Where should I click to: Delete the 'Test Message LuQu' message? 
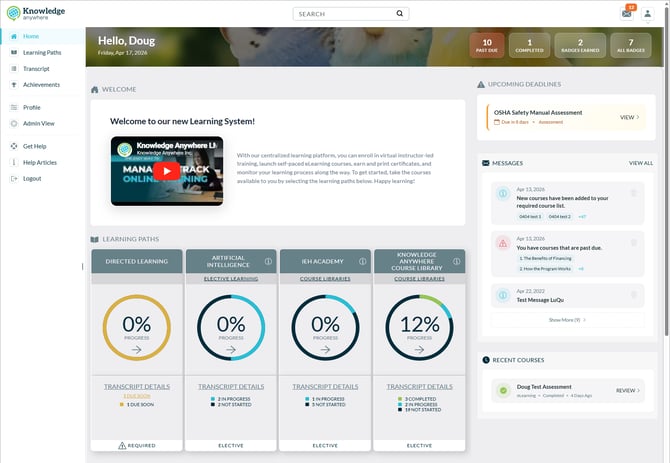(x=634, y=295)
